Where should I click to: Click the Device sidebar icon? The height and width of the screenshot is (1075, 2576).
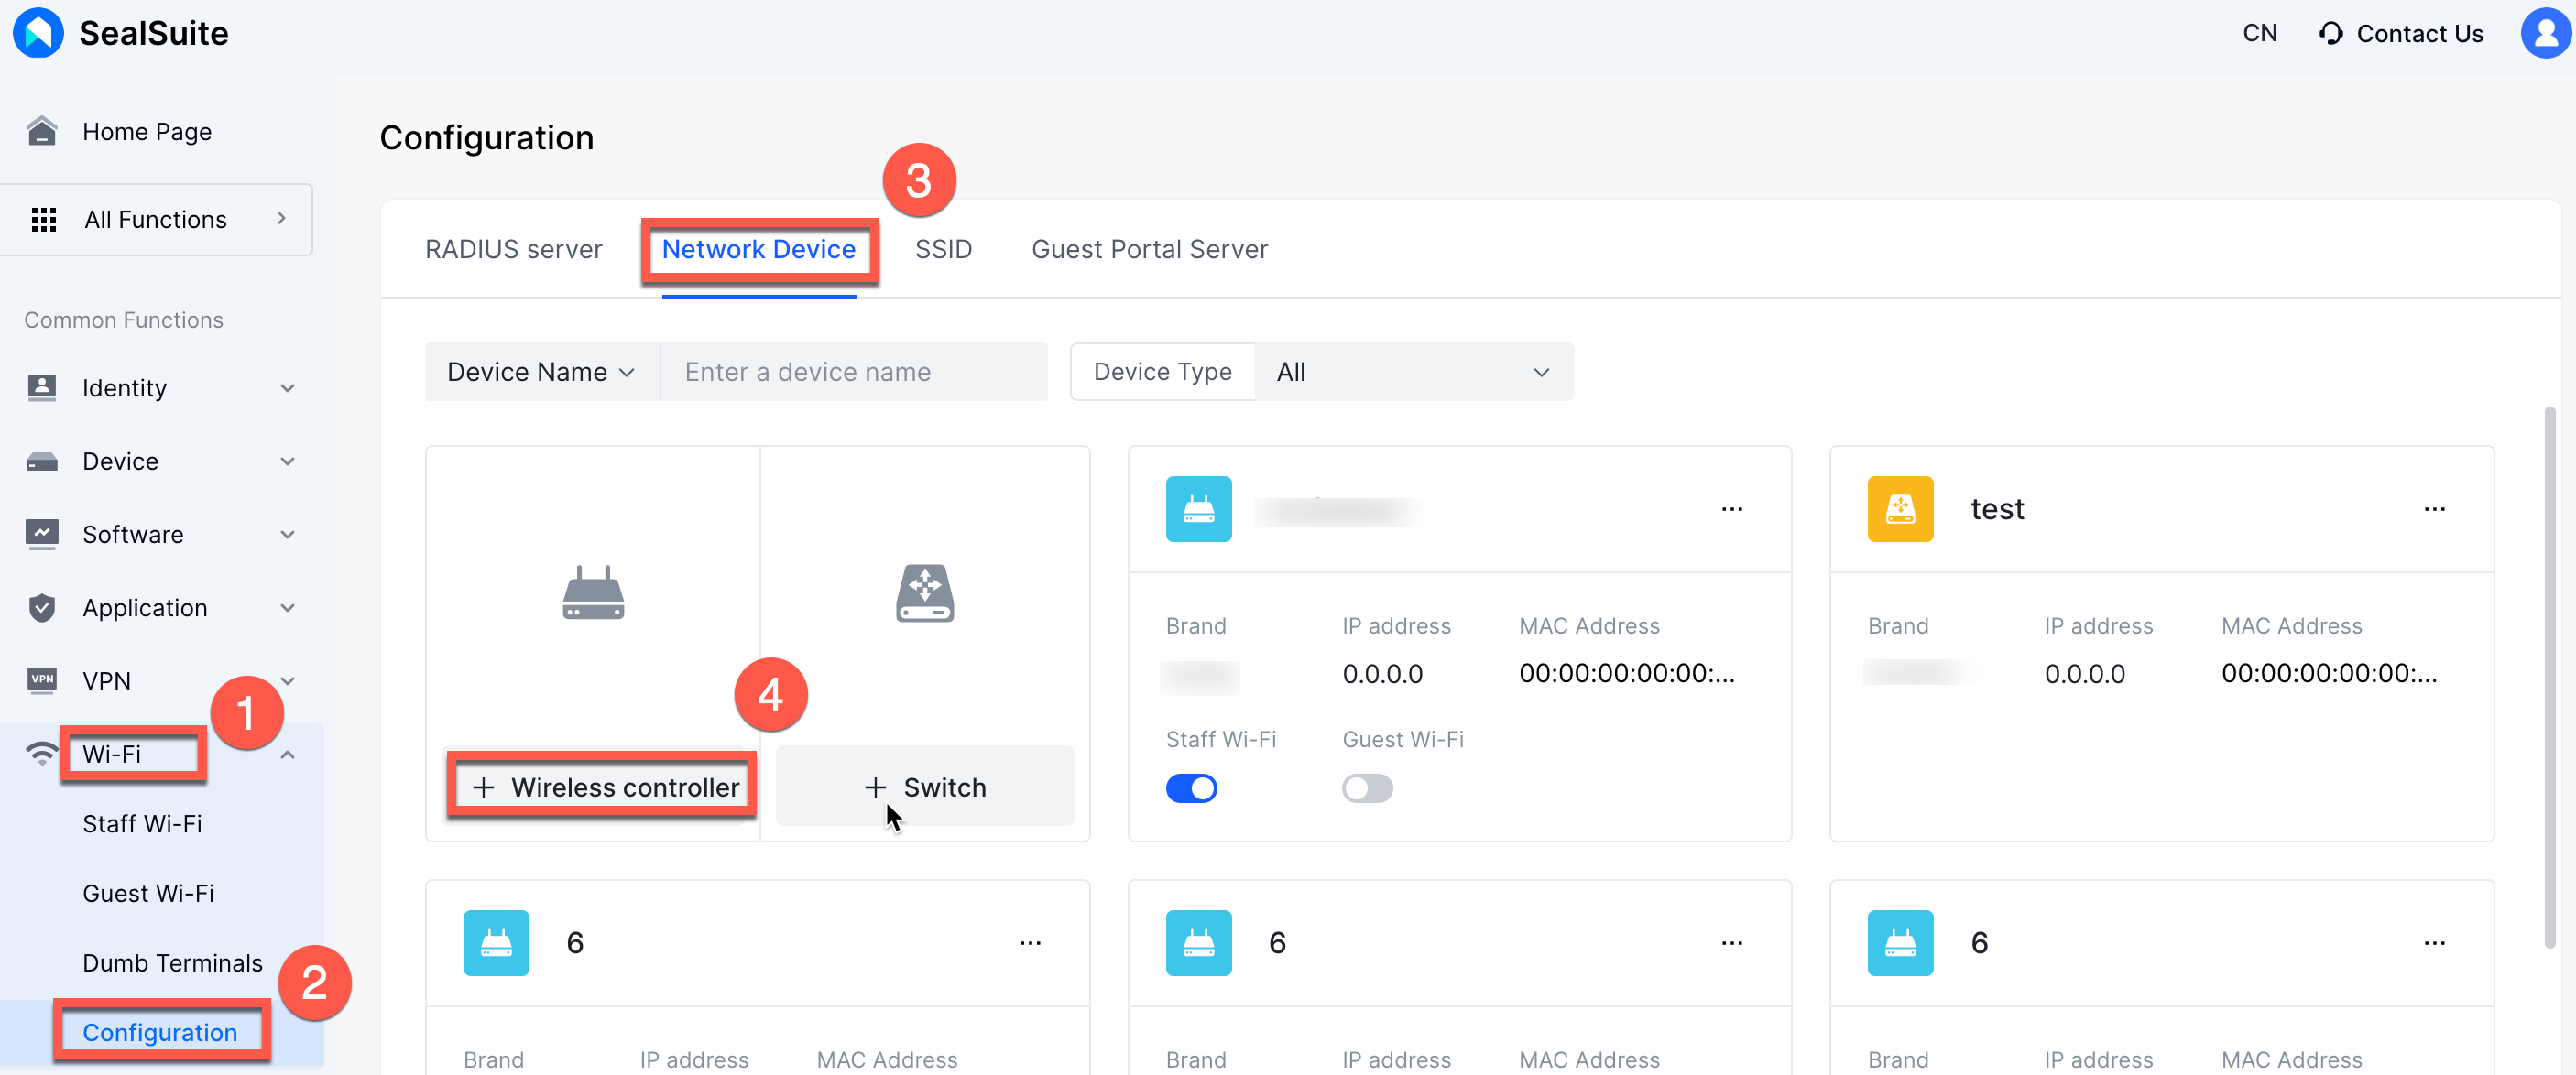tap(42, 461)
